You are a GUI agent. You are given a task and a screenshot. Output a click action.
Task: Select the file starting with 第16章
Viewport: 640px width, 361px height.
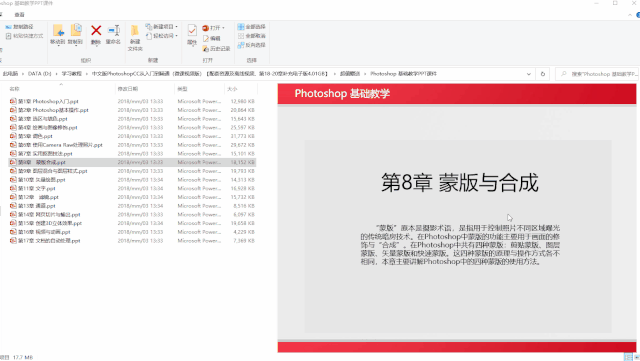[x=44, y=232]
